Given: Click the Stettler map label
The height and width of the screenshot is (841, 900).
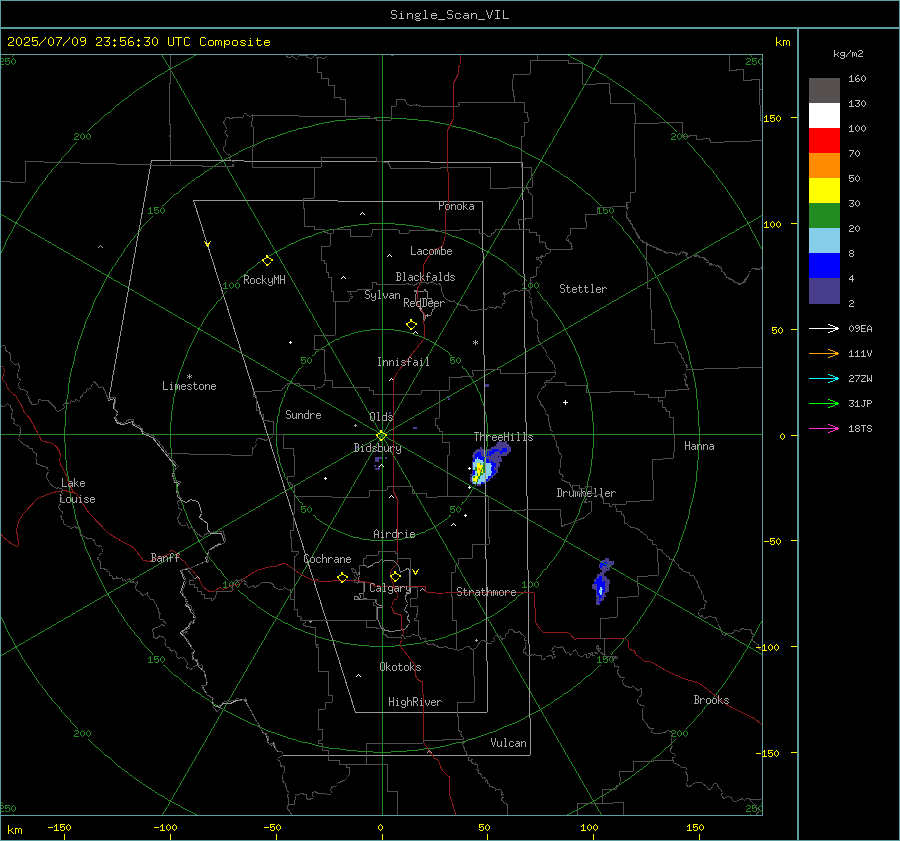Looking at the screenshot, I should (x=583, y=289).
